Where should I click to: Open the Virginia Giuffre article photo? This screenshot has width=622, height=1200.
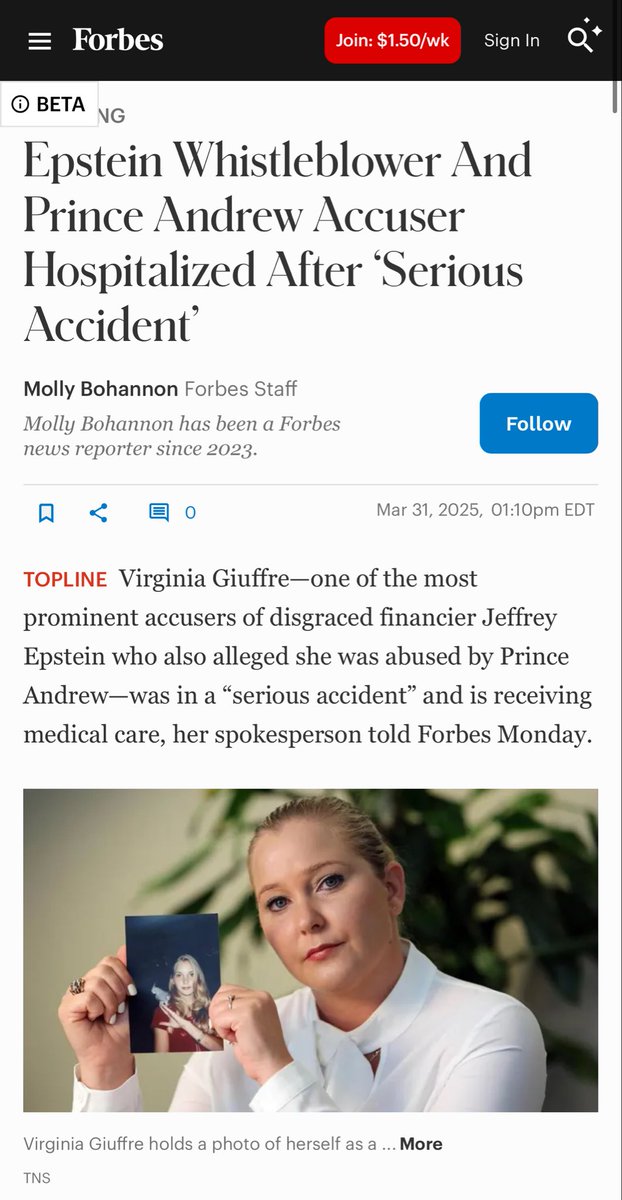(310, 950)
